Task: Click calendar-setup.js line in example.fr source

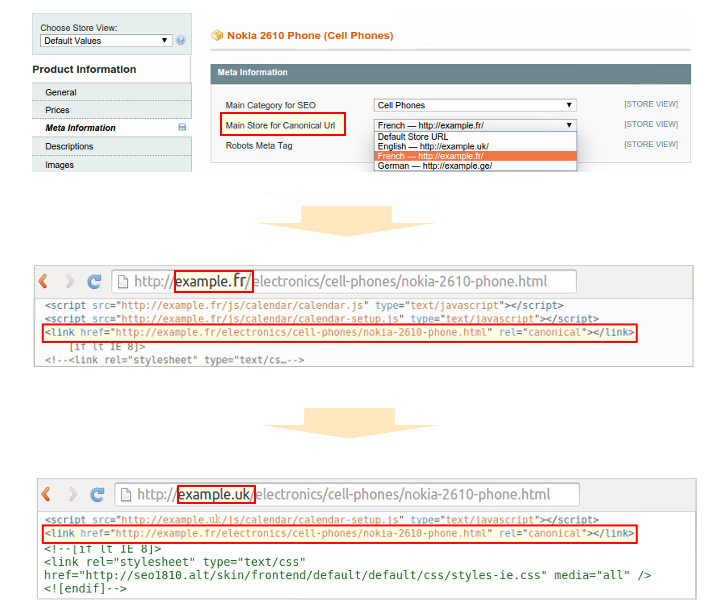Action: [x=321, y=318]
